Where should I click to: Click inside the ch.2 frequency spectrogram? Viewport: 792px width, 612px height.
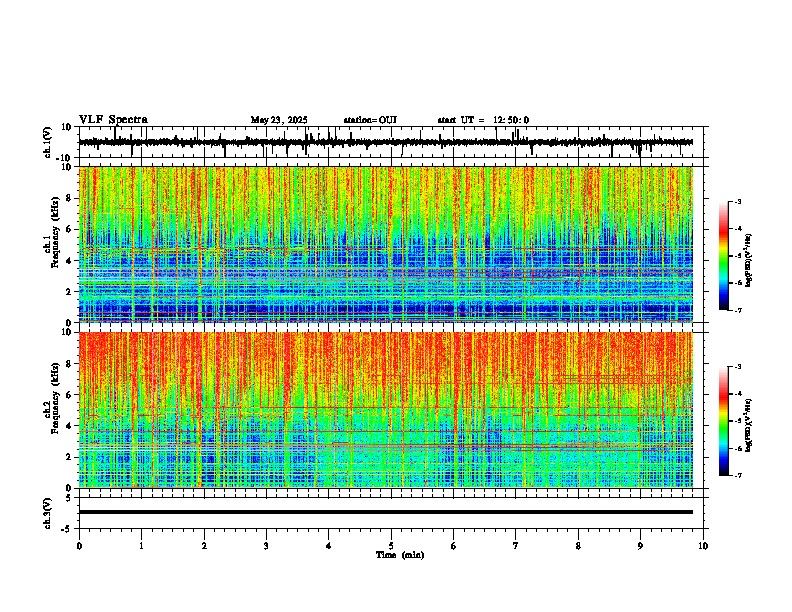pyautogui.click(x=386, y=410)
